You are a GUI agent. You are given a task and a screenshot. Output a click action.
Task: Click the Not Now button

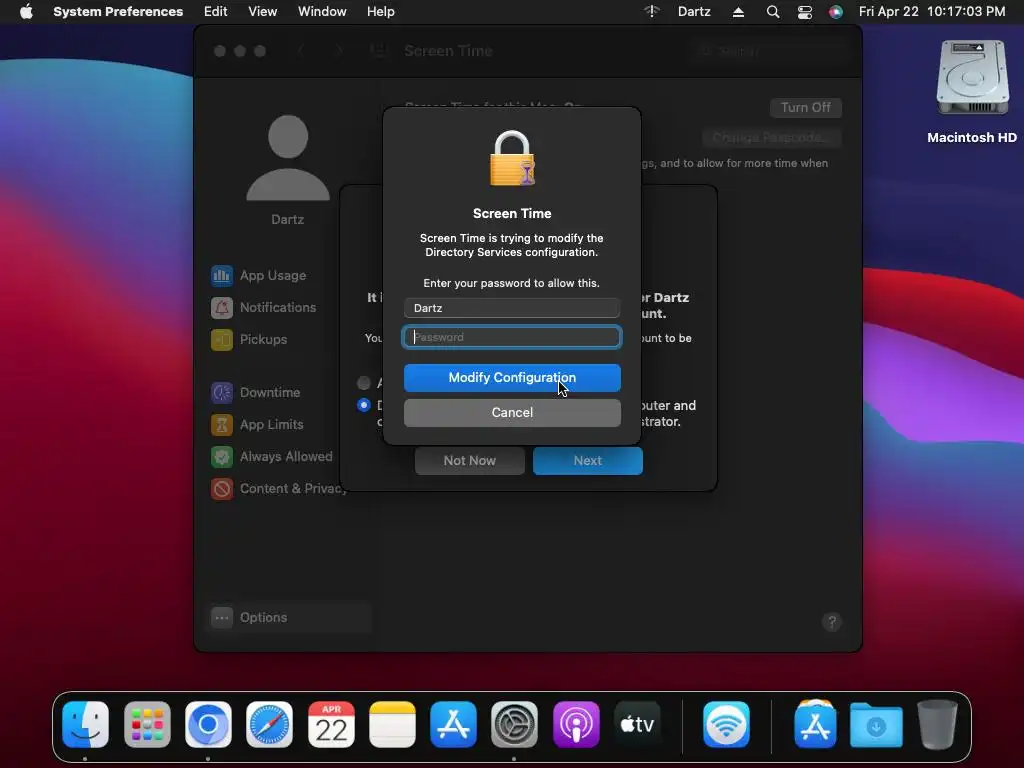[x=470, y=460]
